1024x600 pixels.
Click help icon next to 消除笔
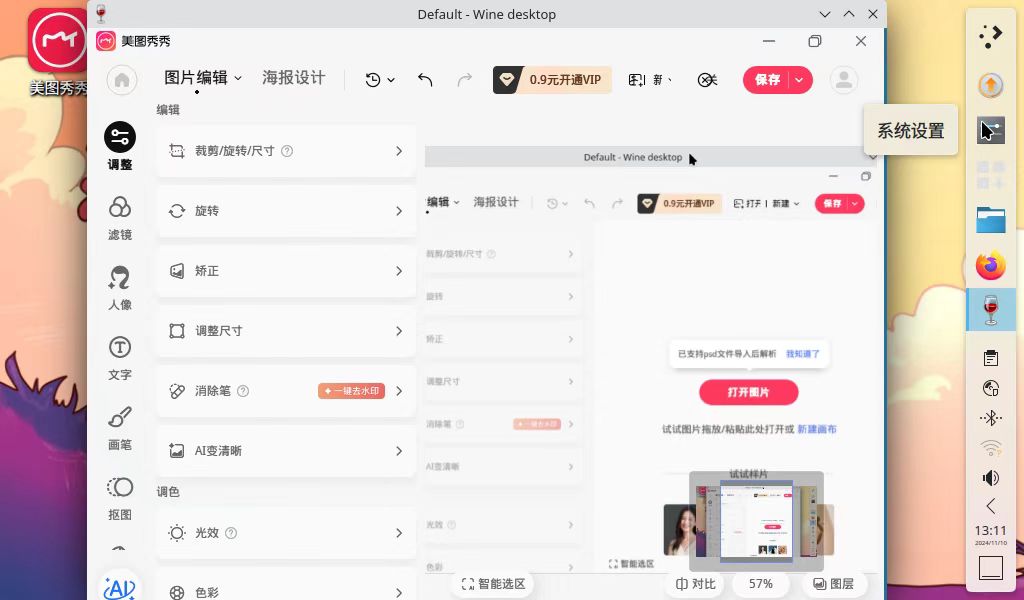pos(243,391)
